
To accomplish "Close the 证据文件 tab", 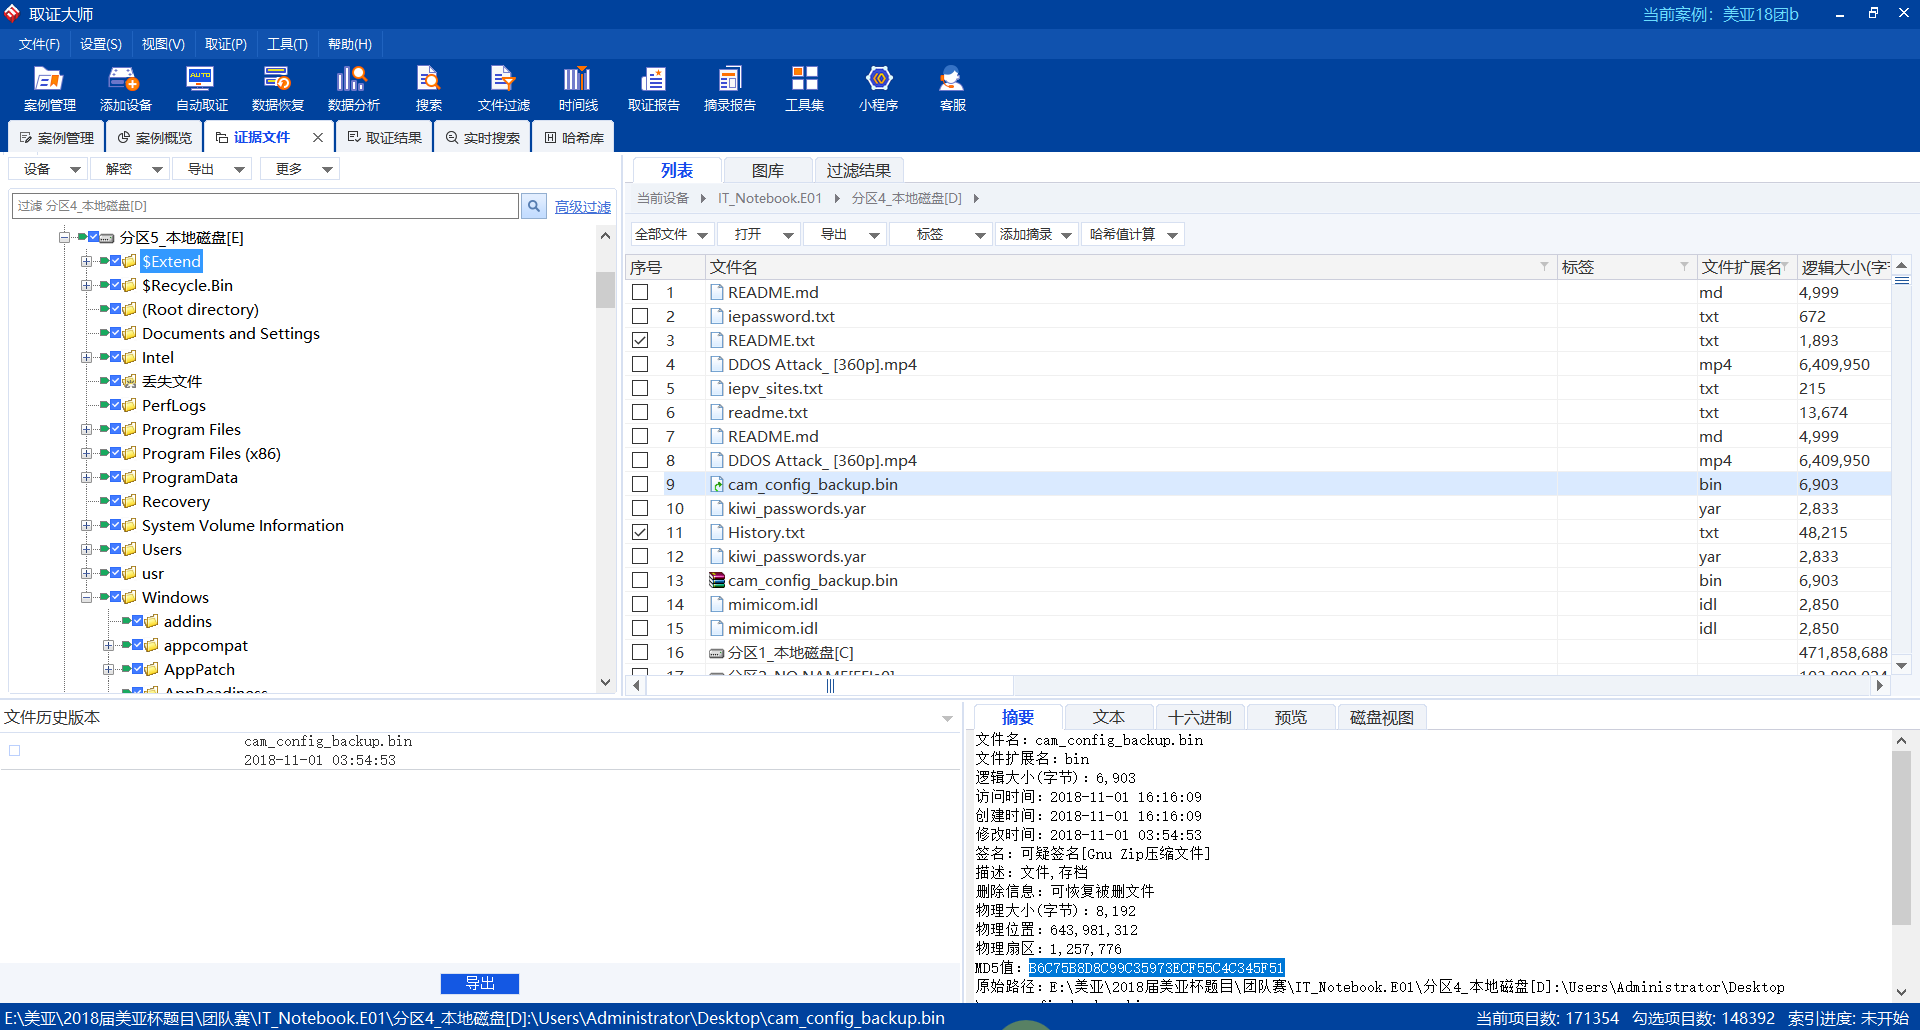I will (x=318, y=138).
